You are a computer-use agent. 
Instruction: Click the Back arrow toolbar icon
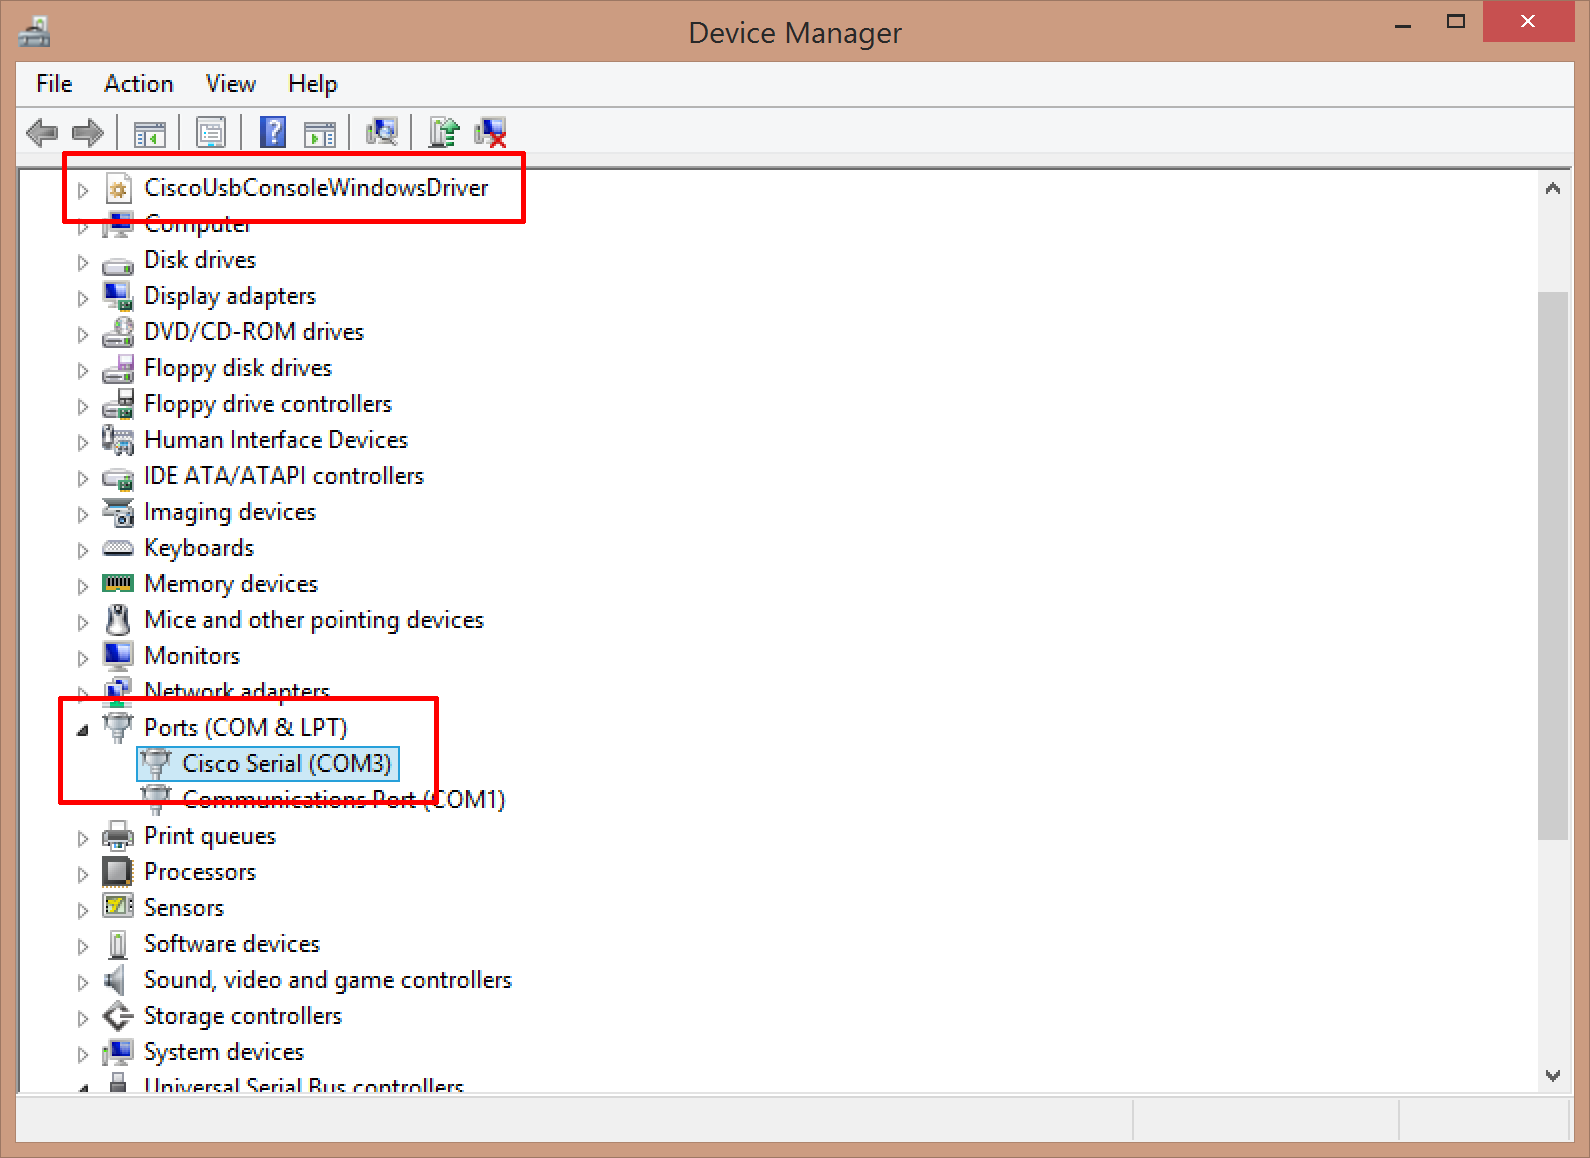click(42, 132)
